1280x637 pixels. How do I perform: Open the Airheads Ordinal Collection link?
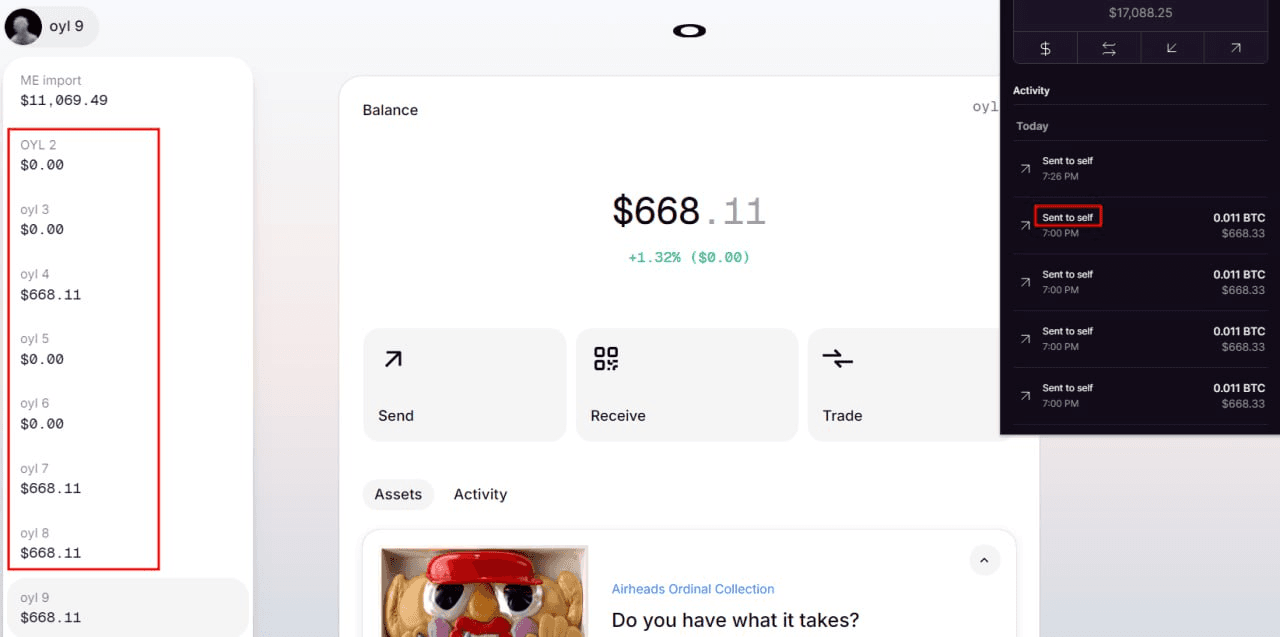693,589
